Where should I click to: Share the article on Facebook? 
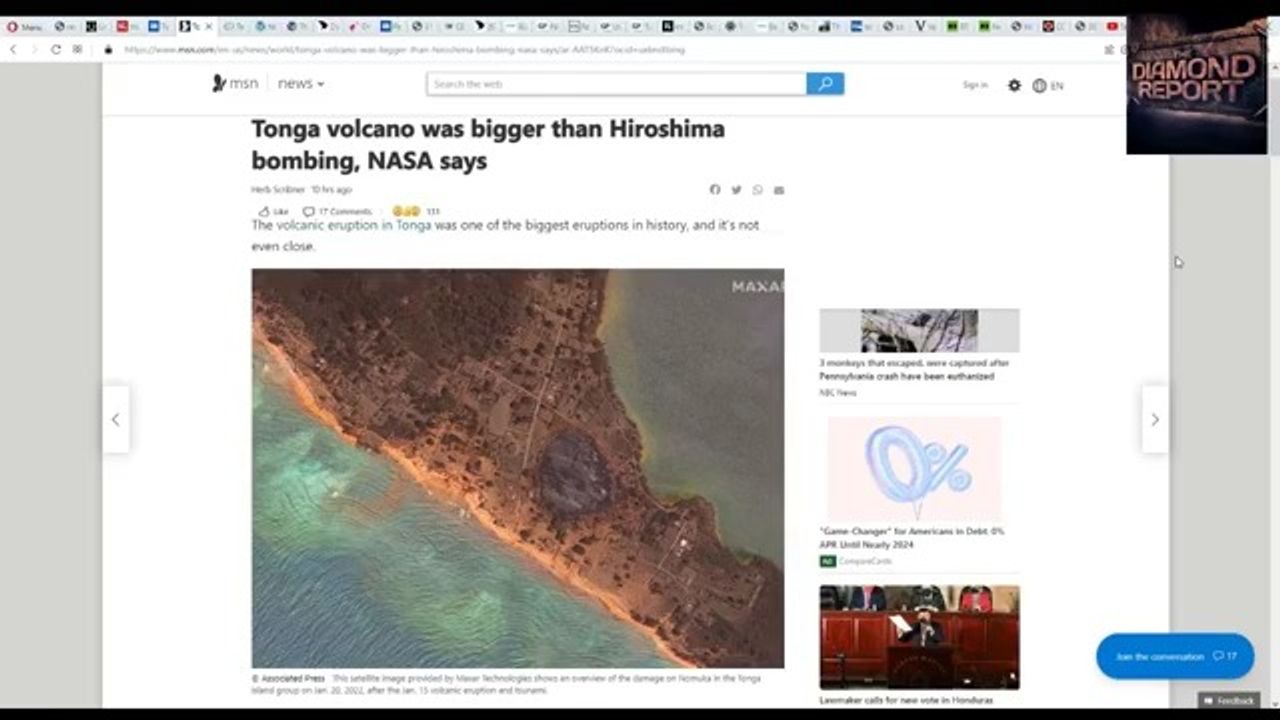click(x=715, y=190)
